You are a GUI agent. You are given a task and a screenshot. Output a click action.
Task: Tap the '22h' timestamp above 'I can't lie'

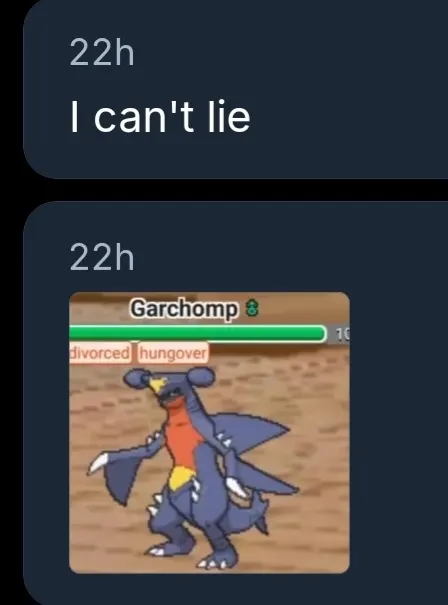pyautogui.click(x=102, y=53)
